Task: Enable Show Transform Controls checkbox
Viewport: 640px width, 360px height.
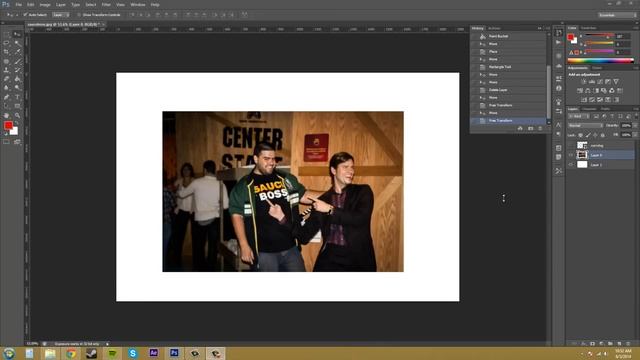Action: [79, 15]
